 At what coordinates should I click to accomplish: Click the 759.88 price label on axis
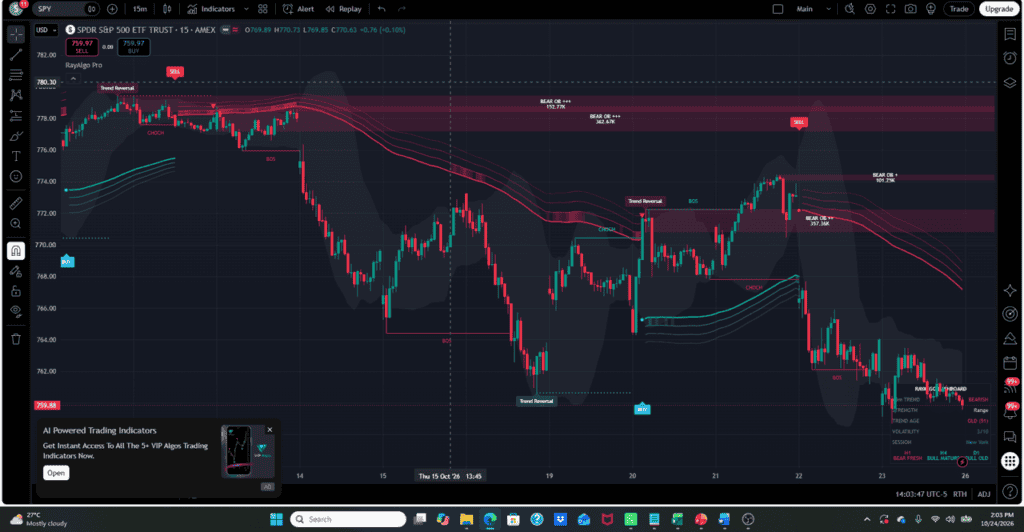(46, 405)
